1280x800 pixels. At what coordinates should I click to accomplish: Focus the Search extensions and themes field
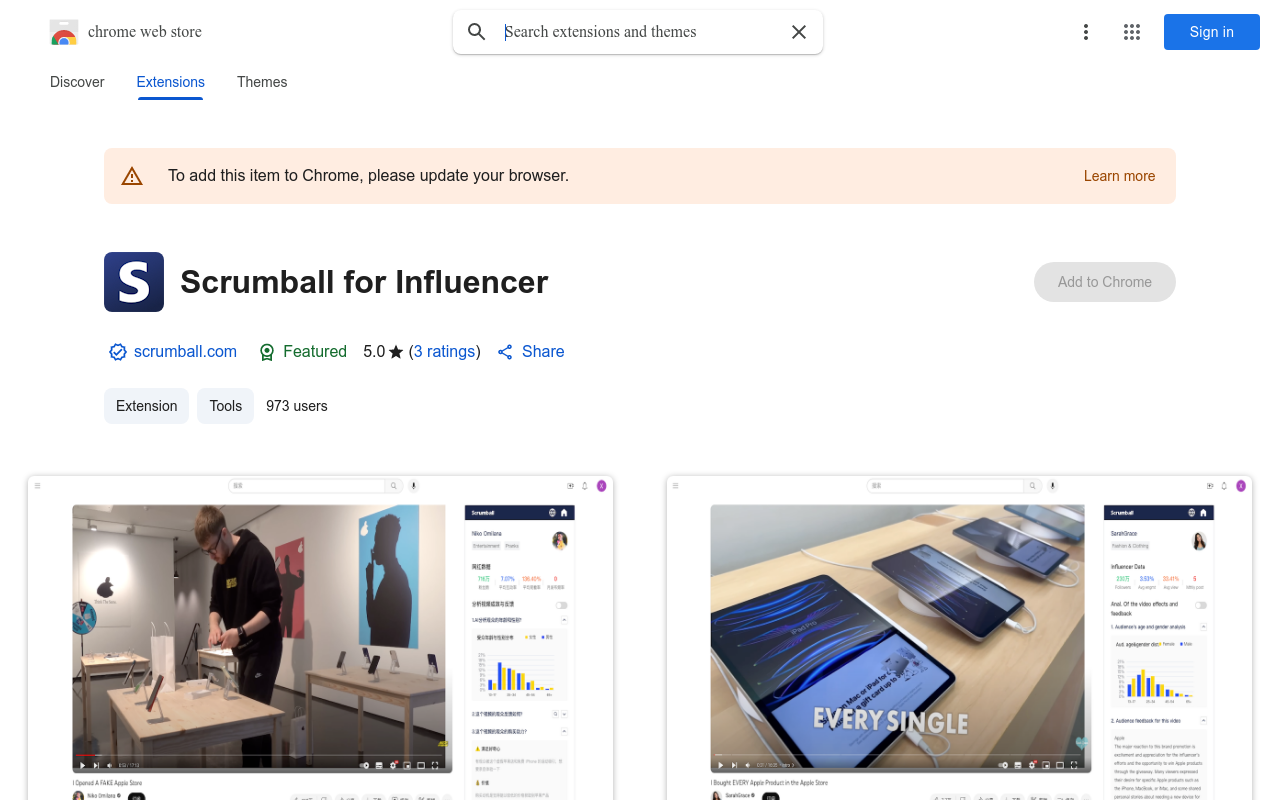[x=638, y=32]
